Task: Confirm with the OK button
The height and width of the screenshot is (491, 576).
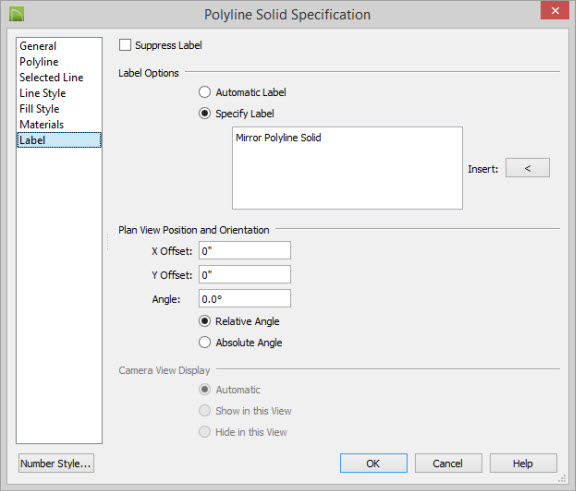Action: 374,463
